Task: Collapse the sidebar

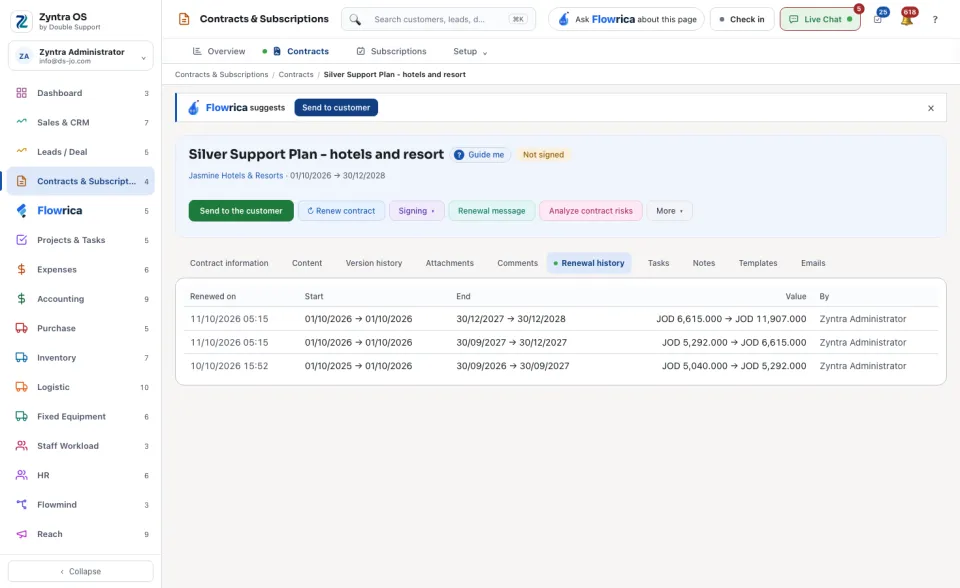Action: coord(81,571)
